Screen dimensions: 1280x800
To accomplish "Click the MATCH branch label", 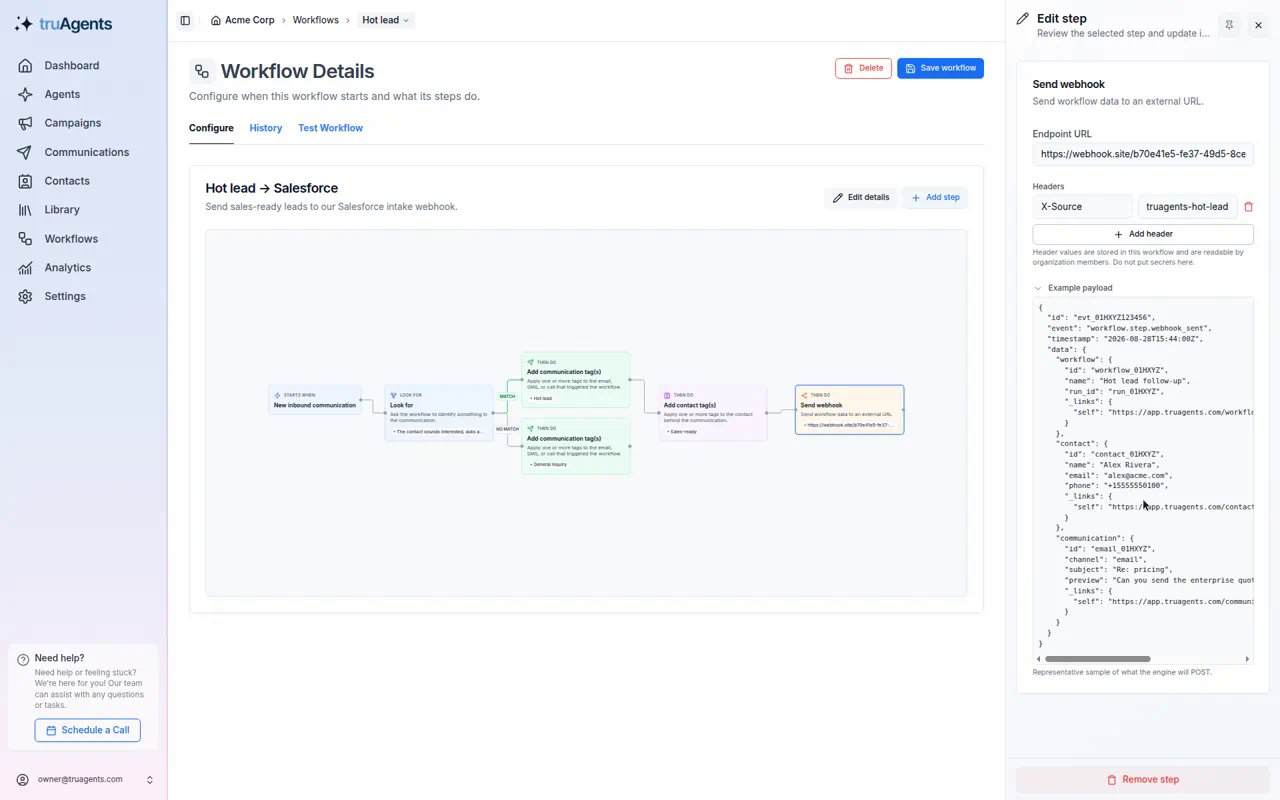I will point(508,396).
